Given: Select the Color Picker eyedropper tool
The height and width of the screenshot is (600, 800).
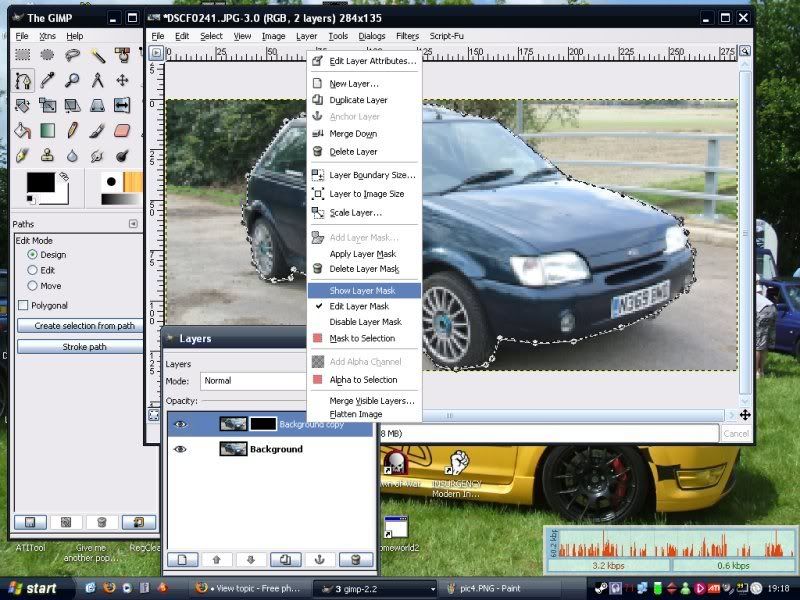Looking at the screenshot, I should click(x=47, y=80).
